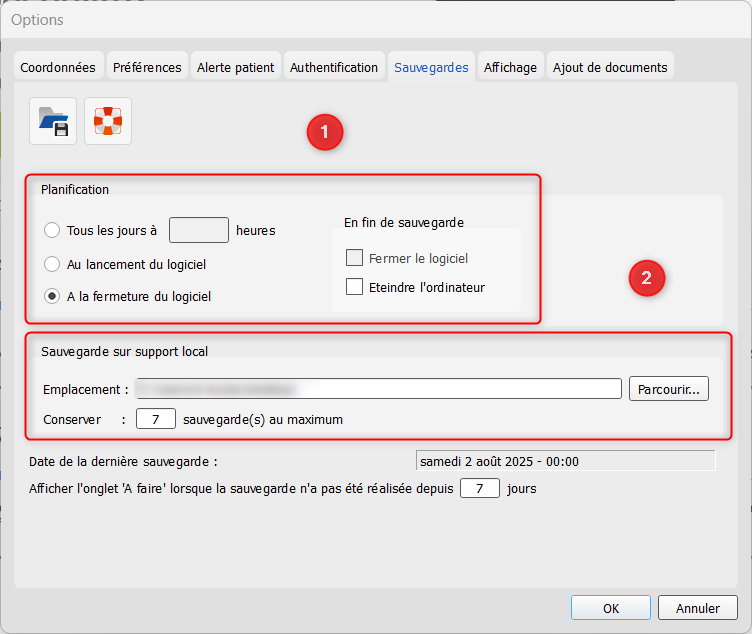
Task: Open the Ajout de documents tab
Action: (x=610, y=67)
